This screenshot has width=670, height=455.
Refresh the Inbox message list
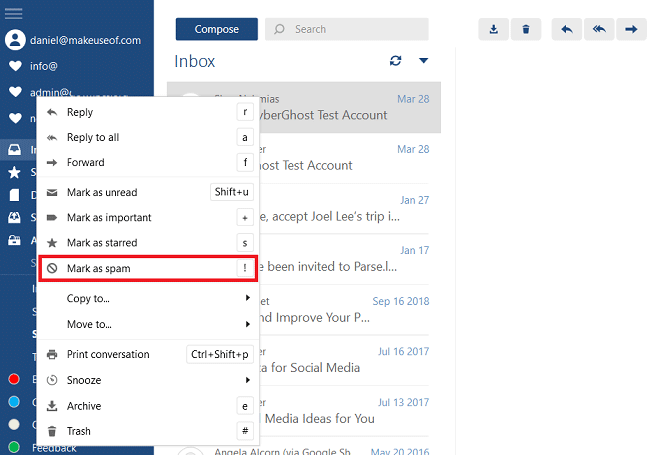396,61
